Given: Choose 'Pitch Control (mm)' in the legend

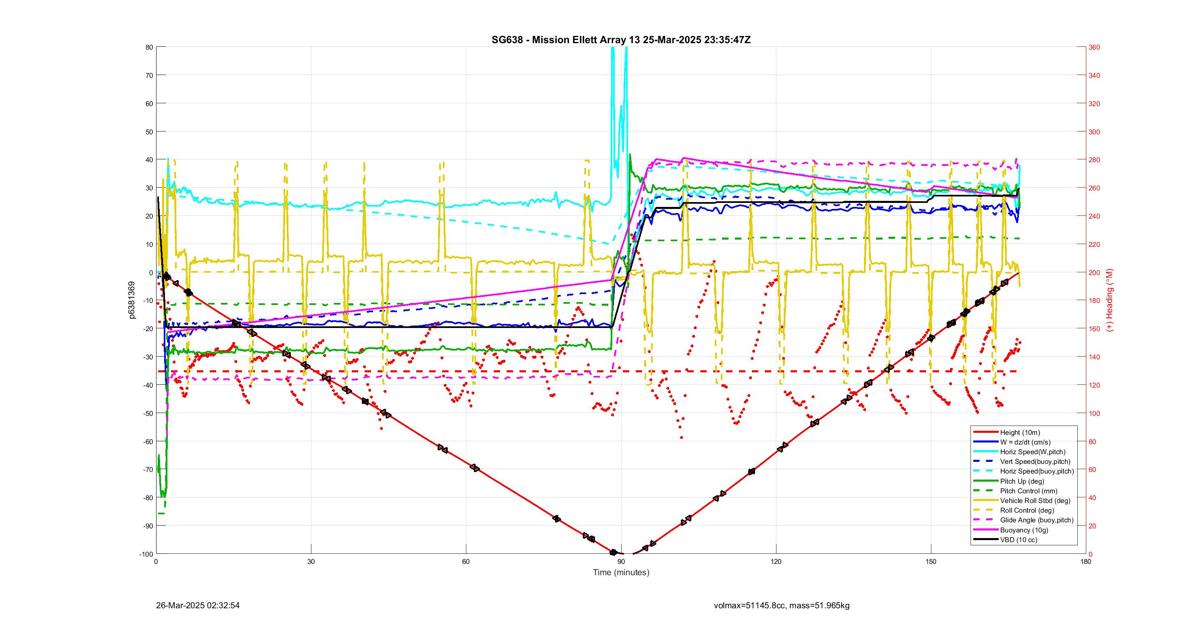Looking at the screenshot, I should (1029, 491).
